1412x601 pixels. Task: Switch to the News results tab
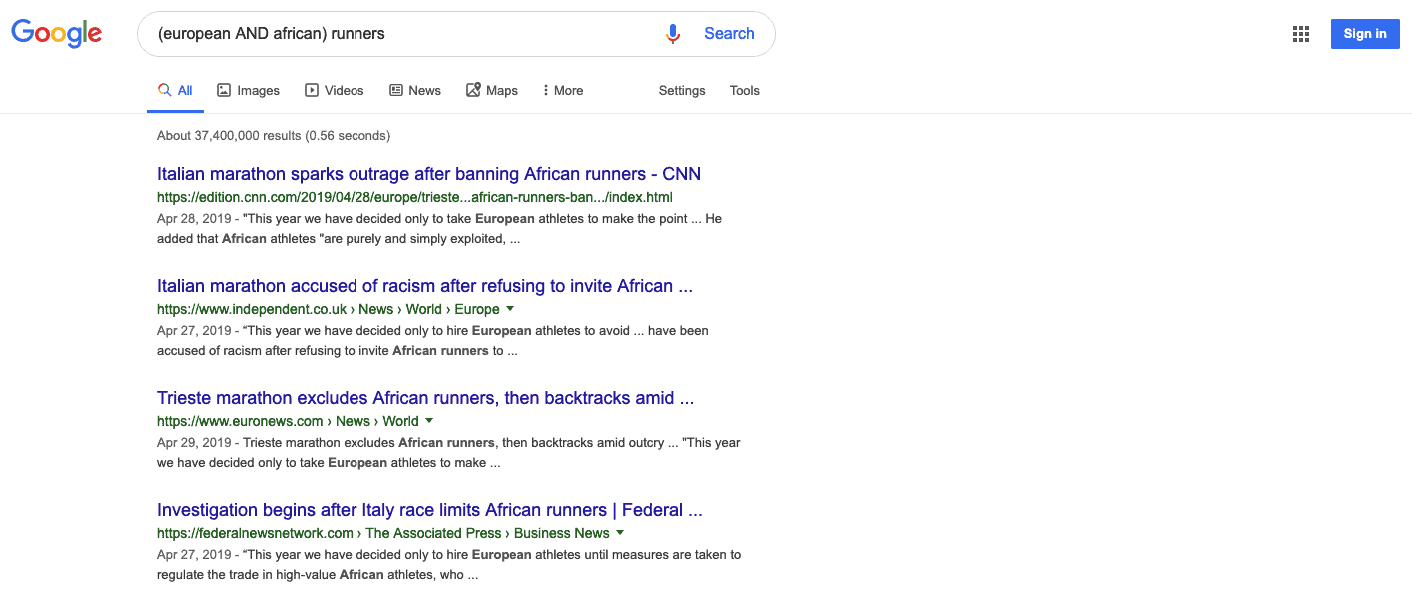(x=424, y=89)
